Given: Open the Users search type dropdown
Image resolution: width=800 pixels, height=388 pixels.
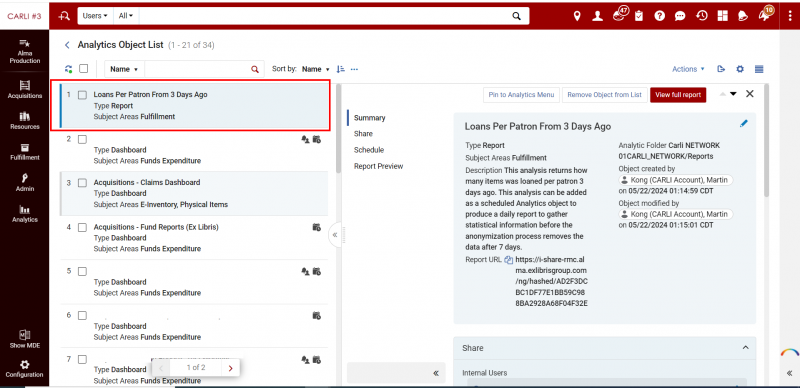Looking at the screenshot, I should pyautogui.click(x=95, y=16).
